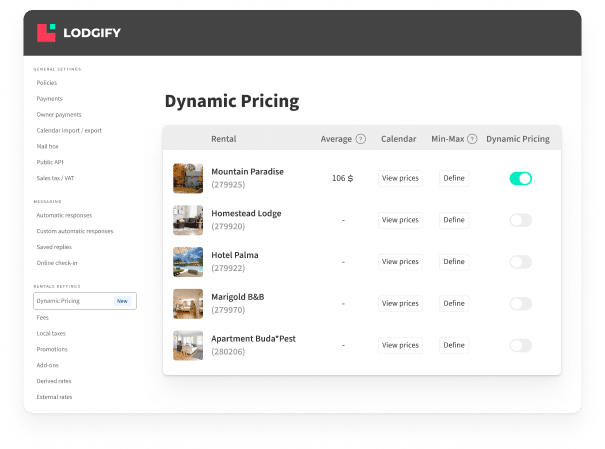Click the 106 $ average value
Image resolution: width=605 pixels, height=449 pixels.
(x=342, y=178)
